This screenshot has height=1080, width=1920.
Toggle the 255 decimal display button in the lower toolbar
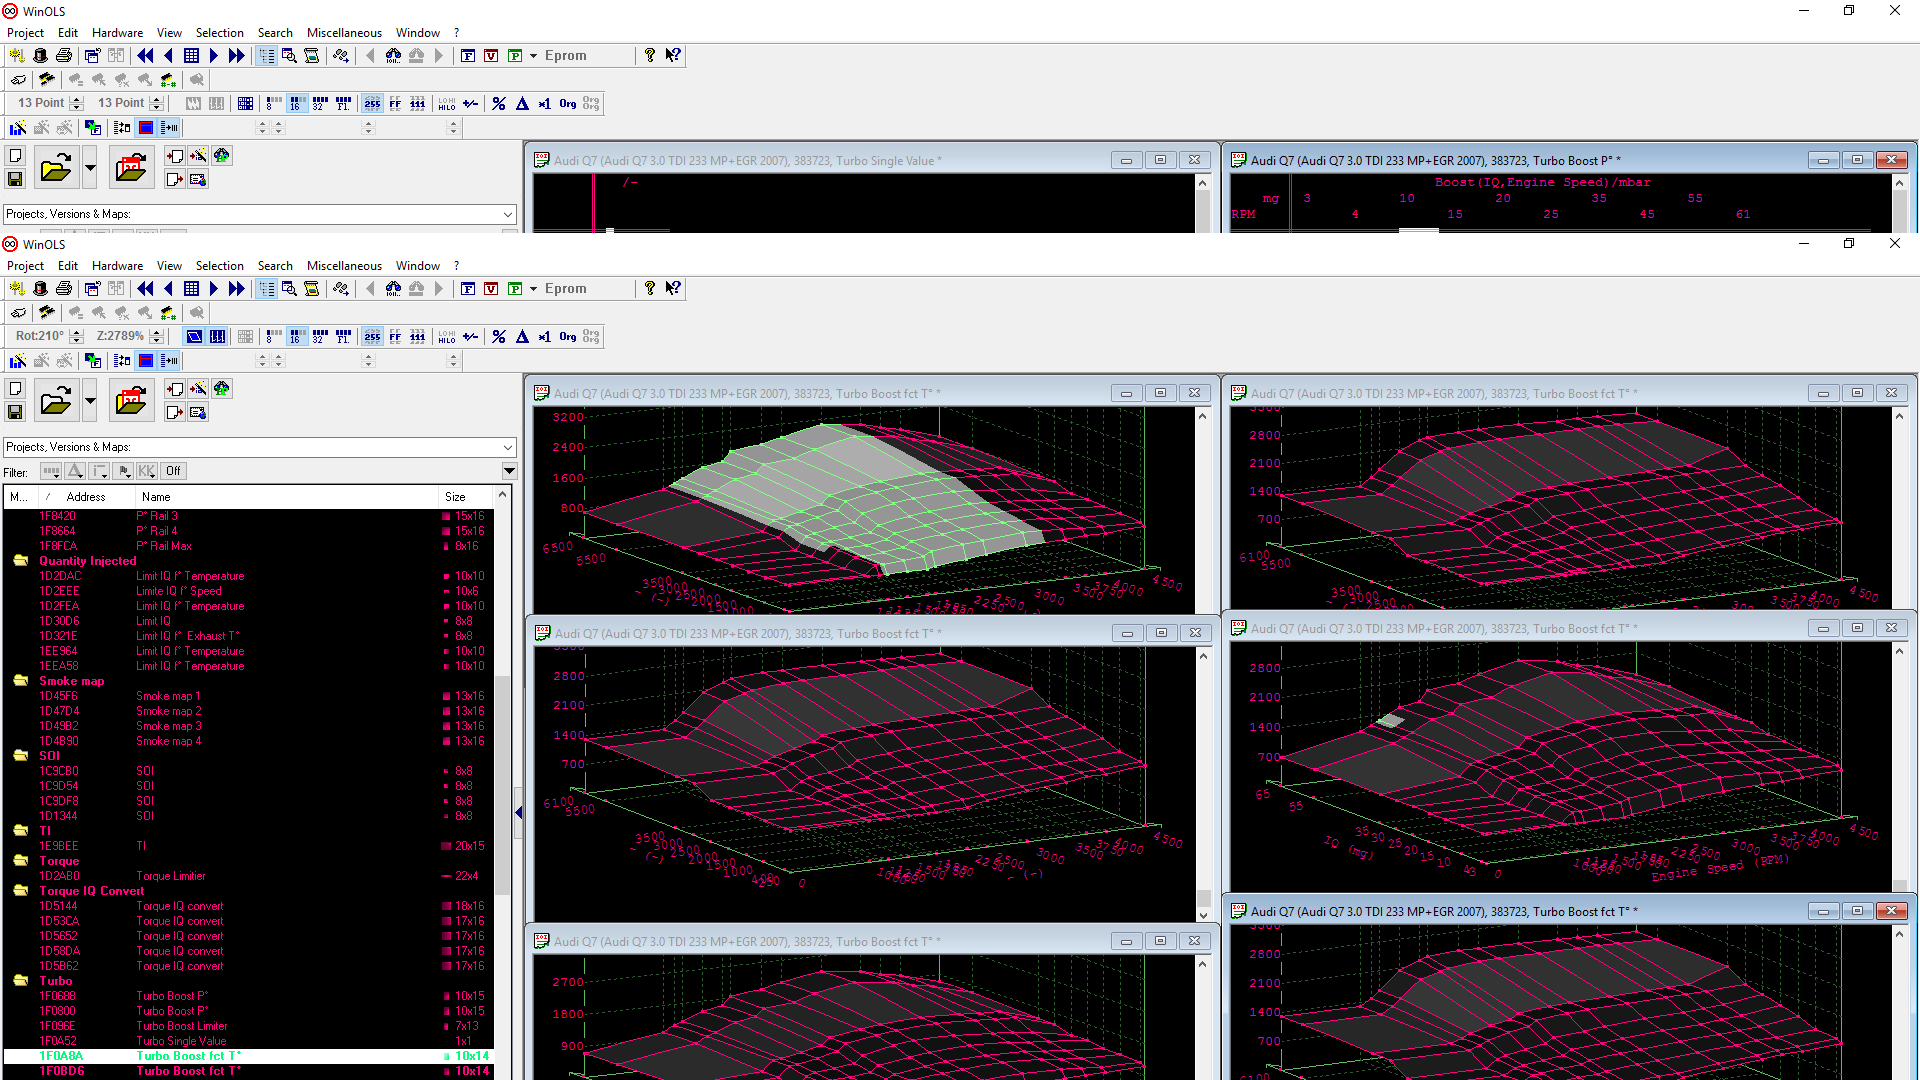[x=372, y=337]
